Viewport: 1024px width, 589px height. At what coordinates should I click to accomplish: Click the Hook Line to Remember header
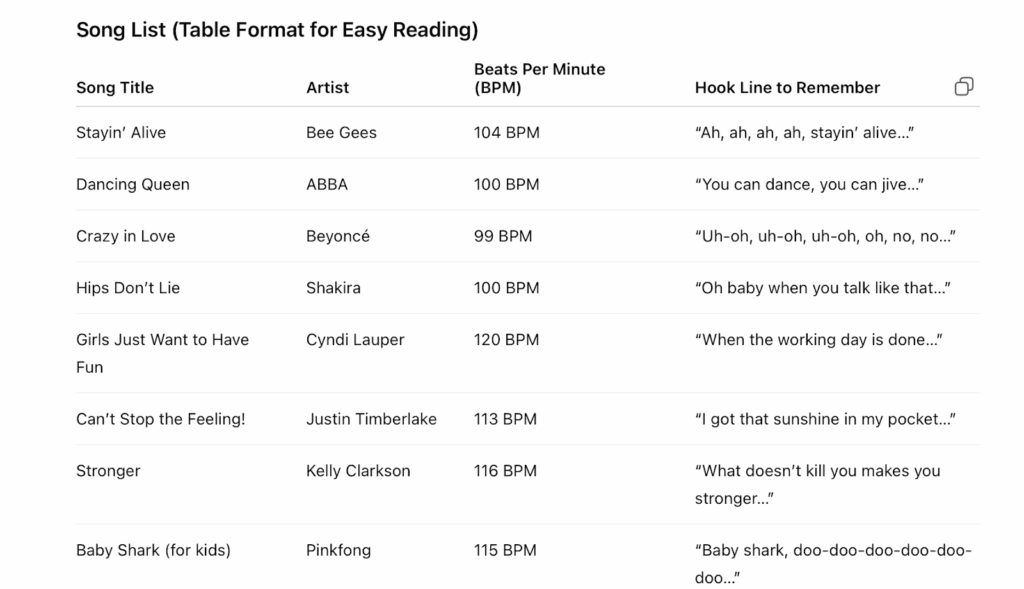(787, 88)
